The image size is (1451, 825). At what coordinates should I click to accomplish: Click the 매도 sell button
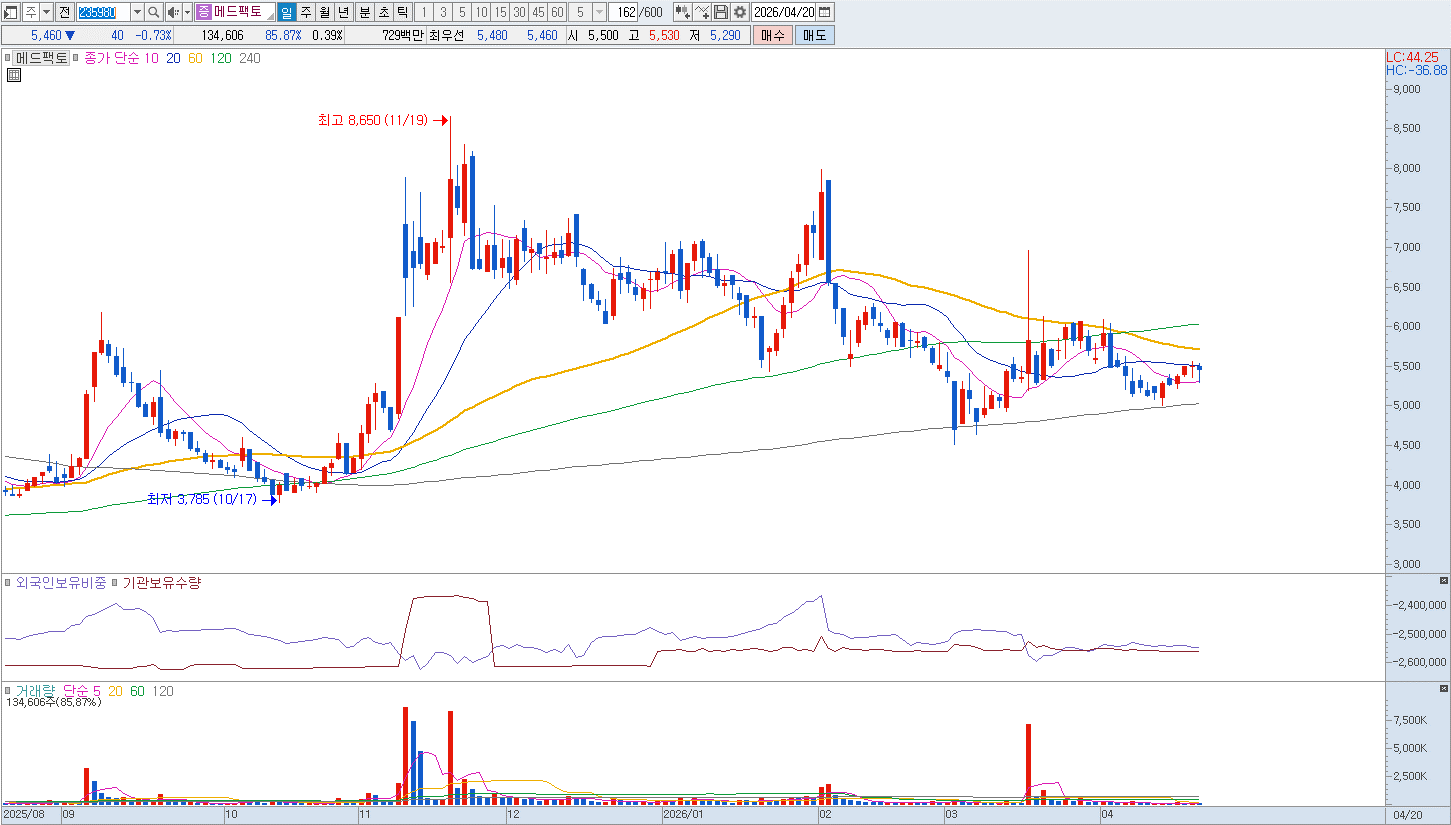pos(814,35)
